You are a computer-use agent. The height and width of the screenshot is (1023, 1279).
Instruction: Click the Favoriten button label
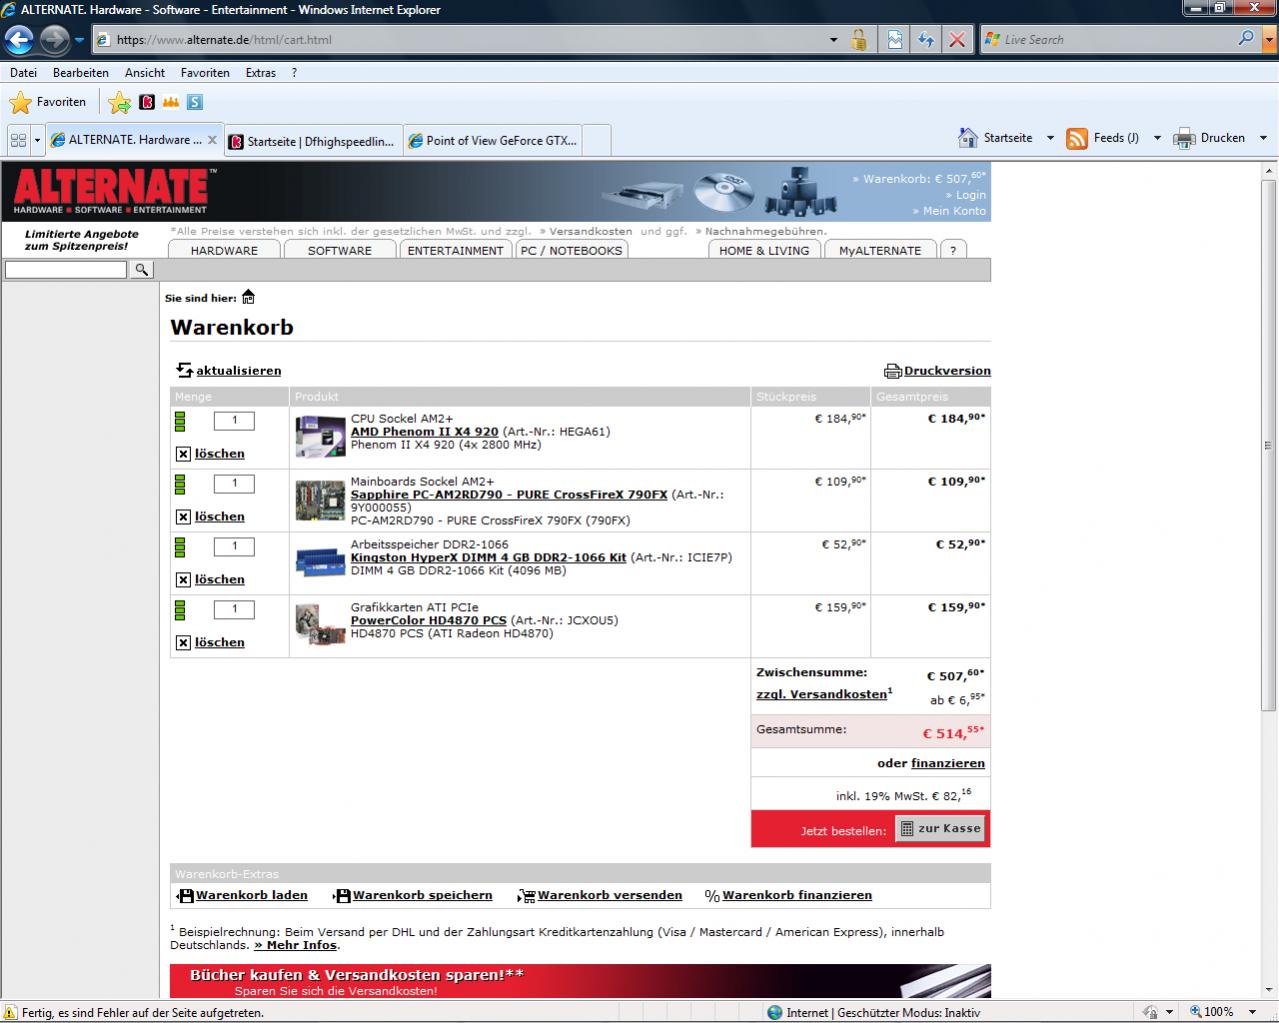61,102
